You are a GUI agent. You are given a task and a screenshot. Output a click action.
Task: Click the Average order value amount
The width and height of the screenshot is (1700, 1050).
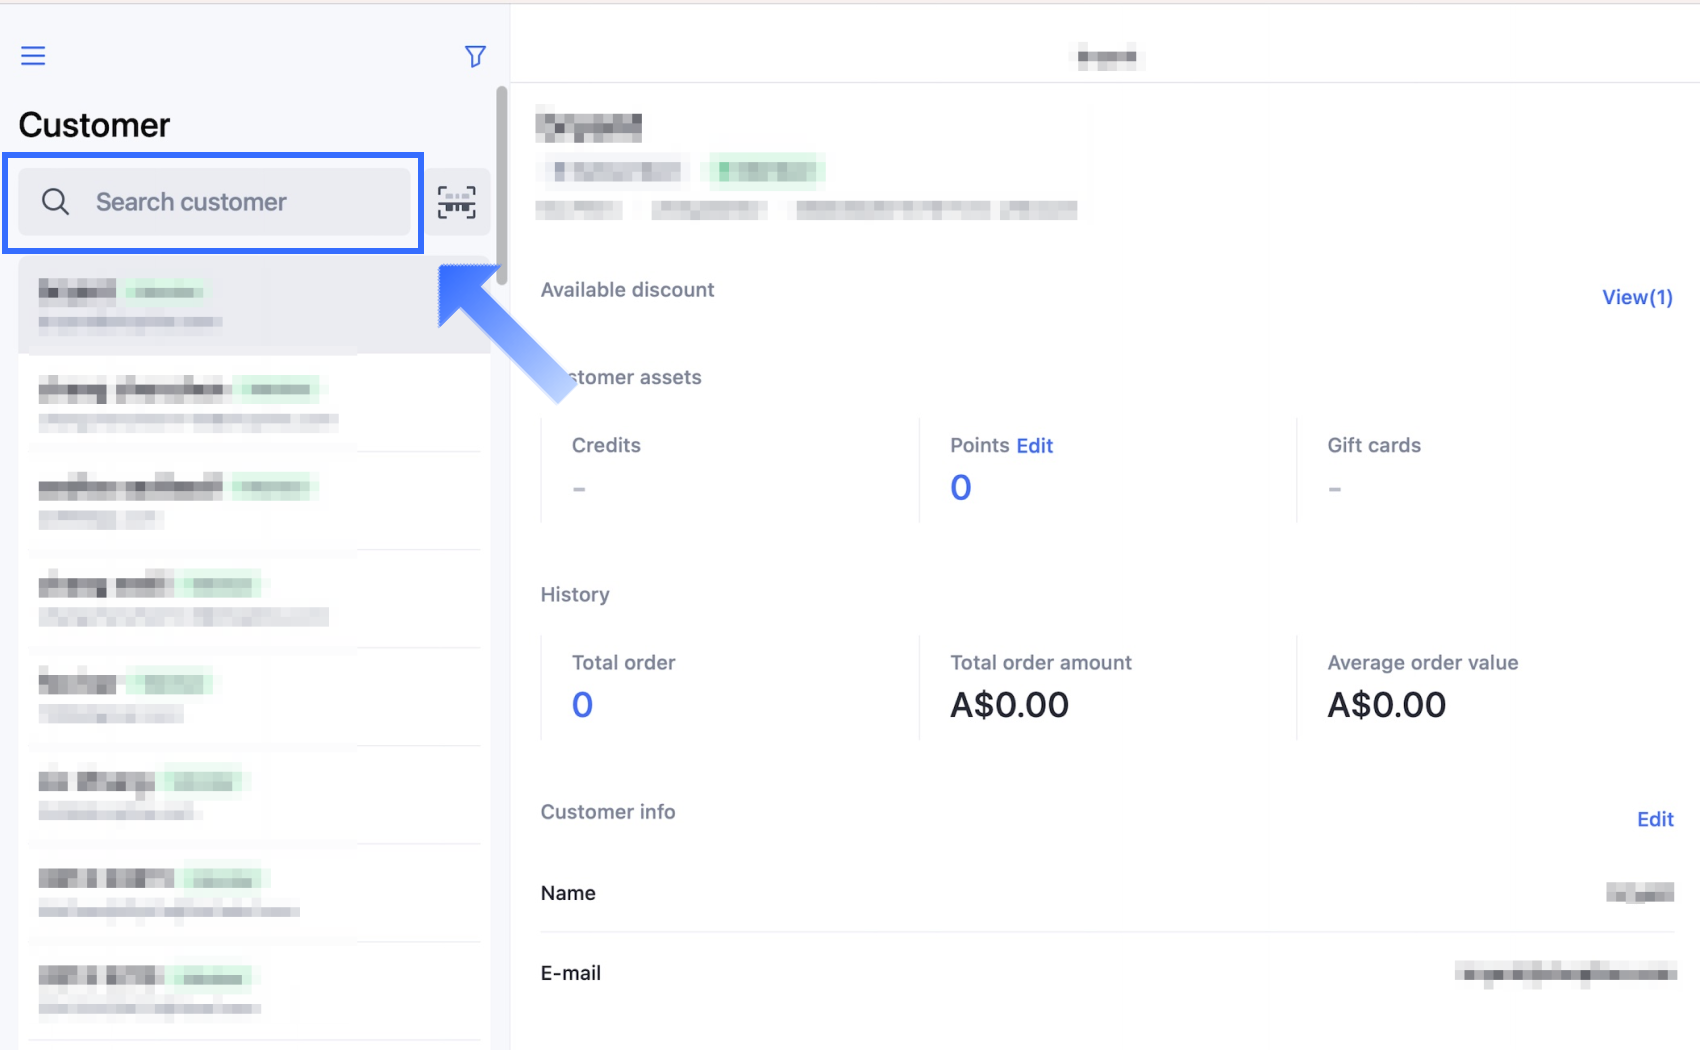tap(1386, 705)
